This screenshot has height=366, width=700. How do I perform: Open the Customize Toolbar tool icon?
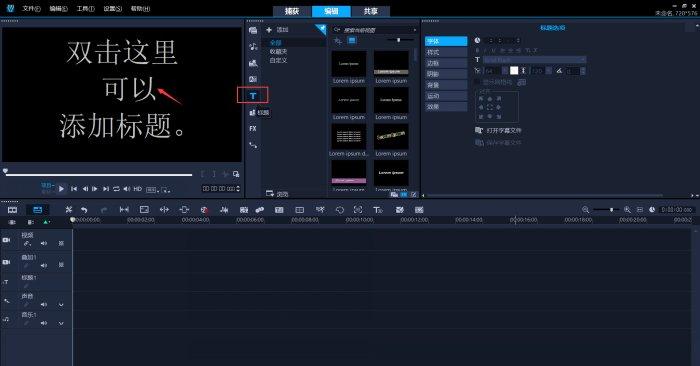point(68,210)
